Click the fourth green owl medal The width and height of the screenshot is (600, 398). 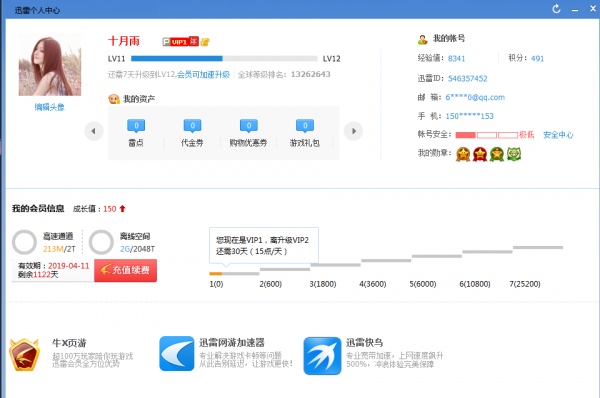[514, 154]
